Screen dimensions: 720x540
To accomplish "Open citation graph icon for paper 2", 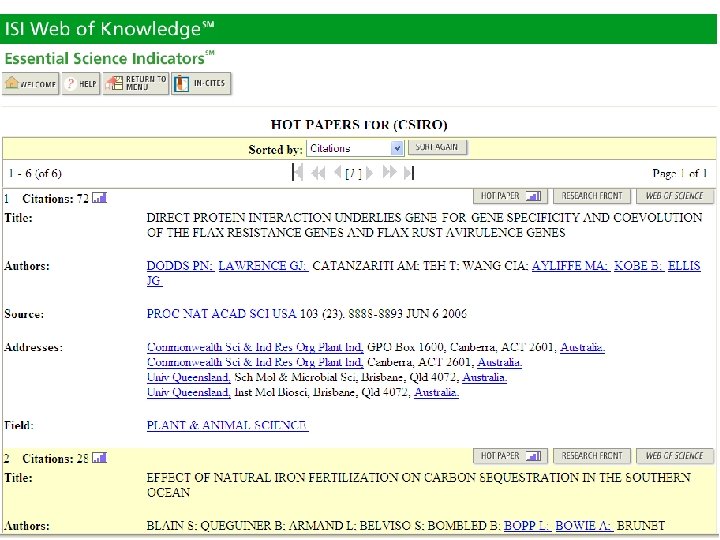I will pos(100,458).
